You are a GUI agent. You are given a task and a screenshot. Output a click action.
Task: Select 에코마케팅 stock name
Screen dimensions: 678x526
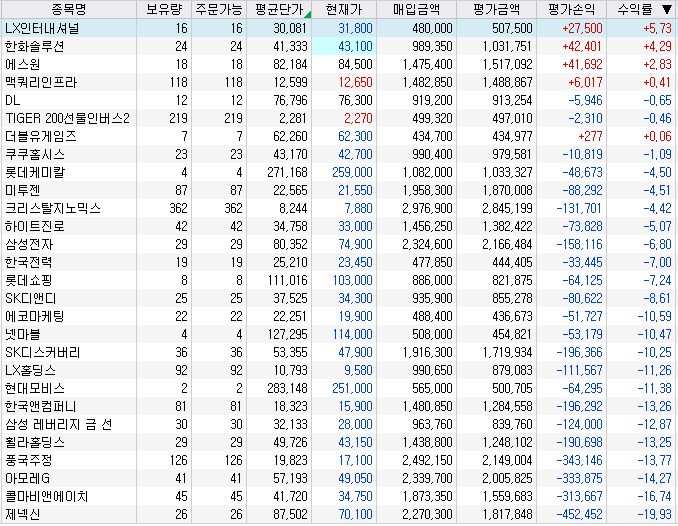coord(35,317)
